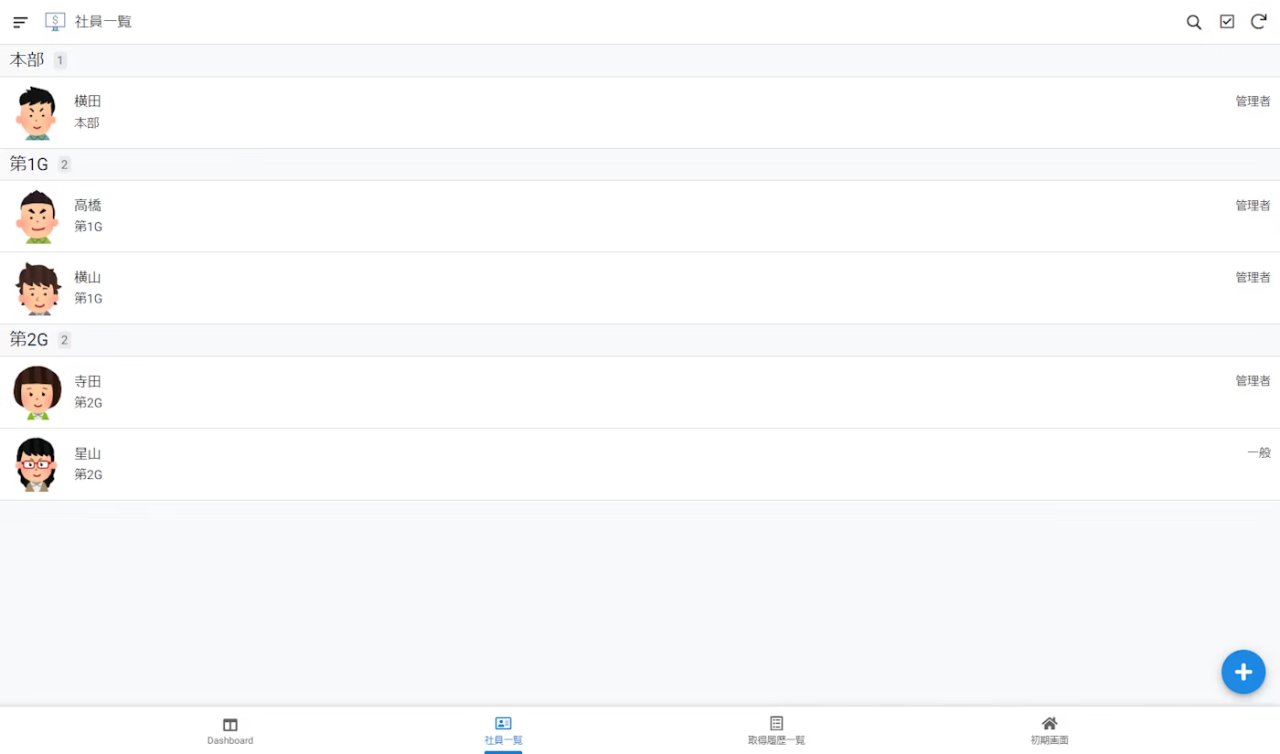Select the 社員一覧 bottom tab
This screenshot has width=1280, height=754.
click(503, 731)
